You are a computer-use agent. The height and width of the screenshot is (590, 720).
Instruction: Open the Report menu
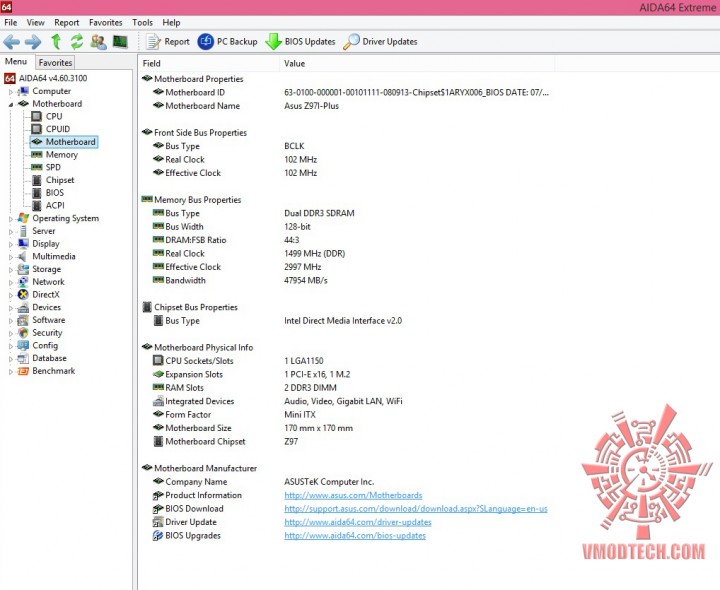tap(67, 22)
